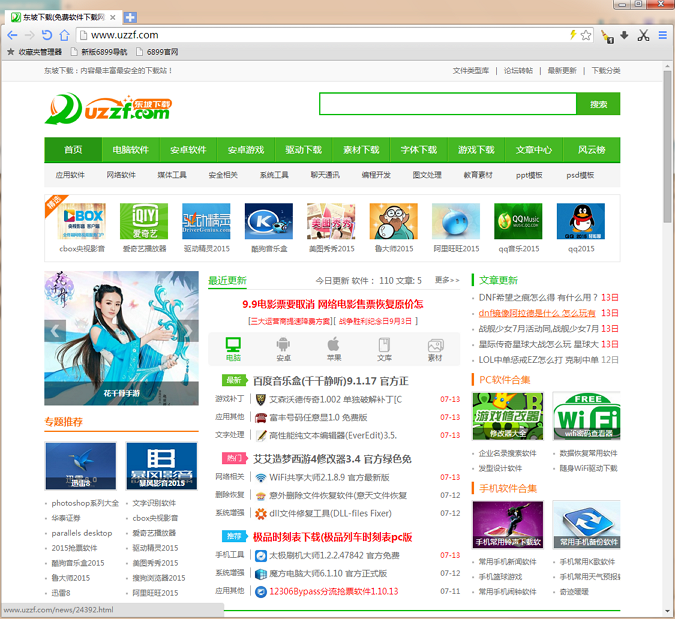Click the uzzf.com site logo
Viewport: 675px width, 619px height.
pyautogui.click(x=108, y=108)
